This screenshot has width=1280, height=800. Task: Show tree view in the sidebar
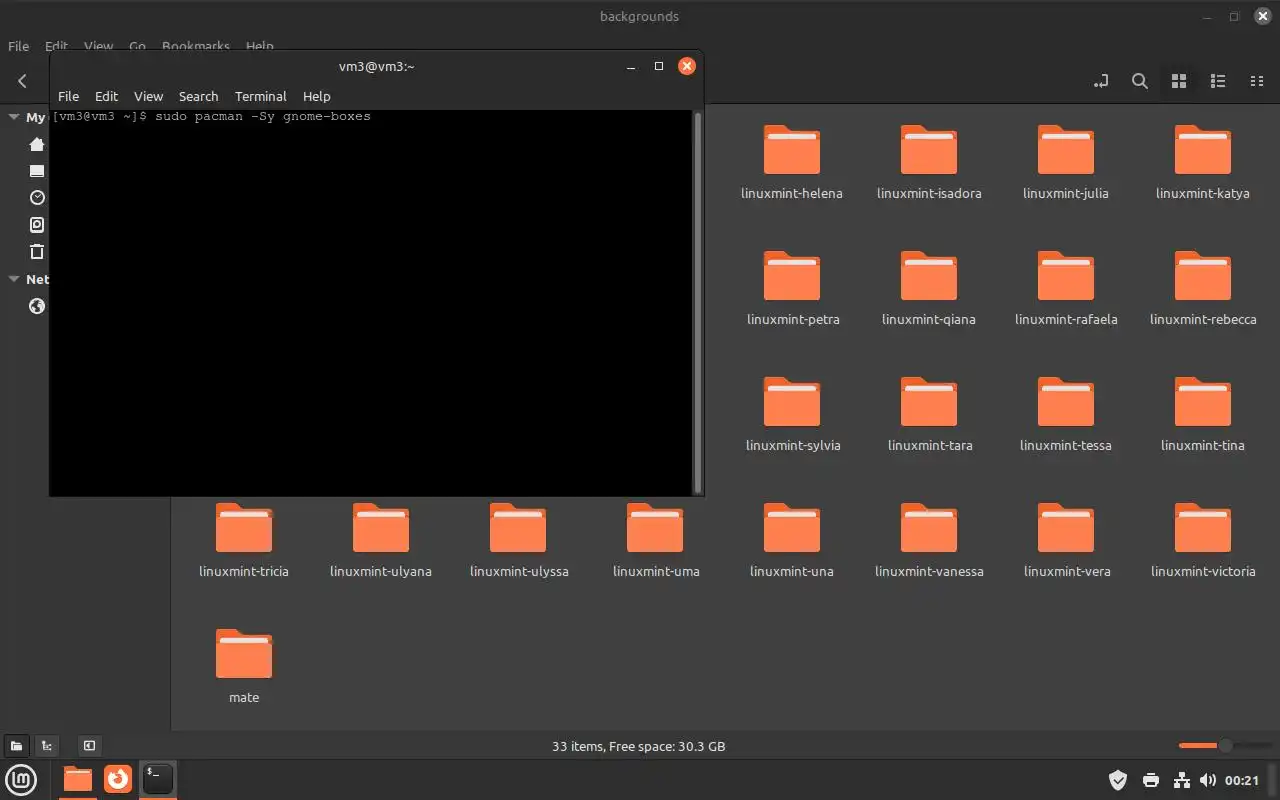tap(46, 745)
